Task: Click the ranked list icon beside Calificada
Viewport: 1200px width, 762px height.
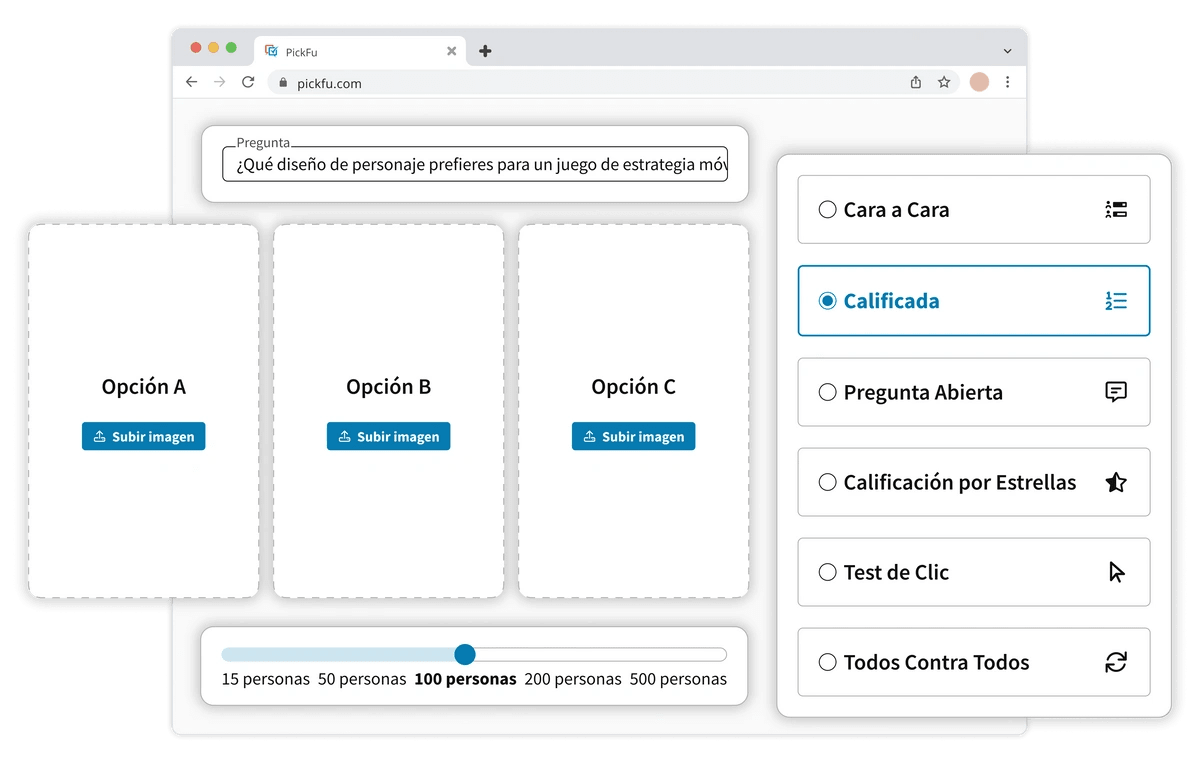Action: [x=1116, y=300]
